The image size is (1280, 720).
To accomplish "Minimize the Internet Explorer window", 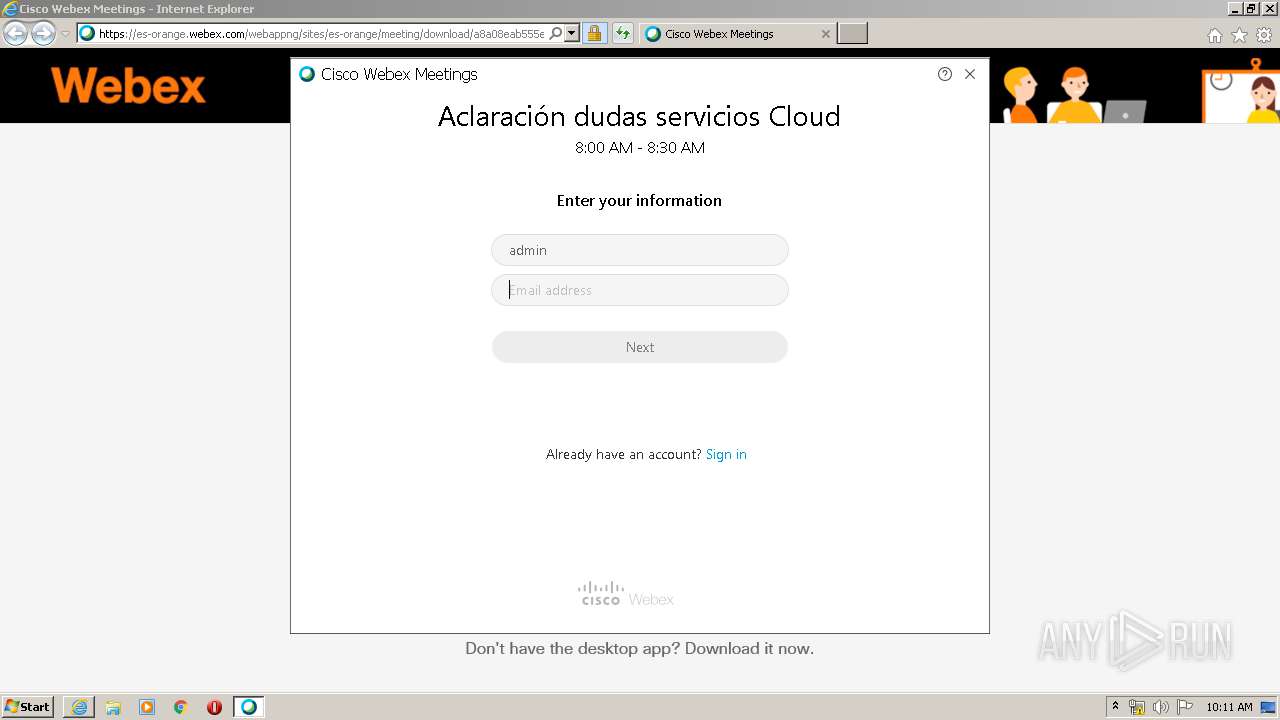I will point(1235,9).
